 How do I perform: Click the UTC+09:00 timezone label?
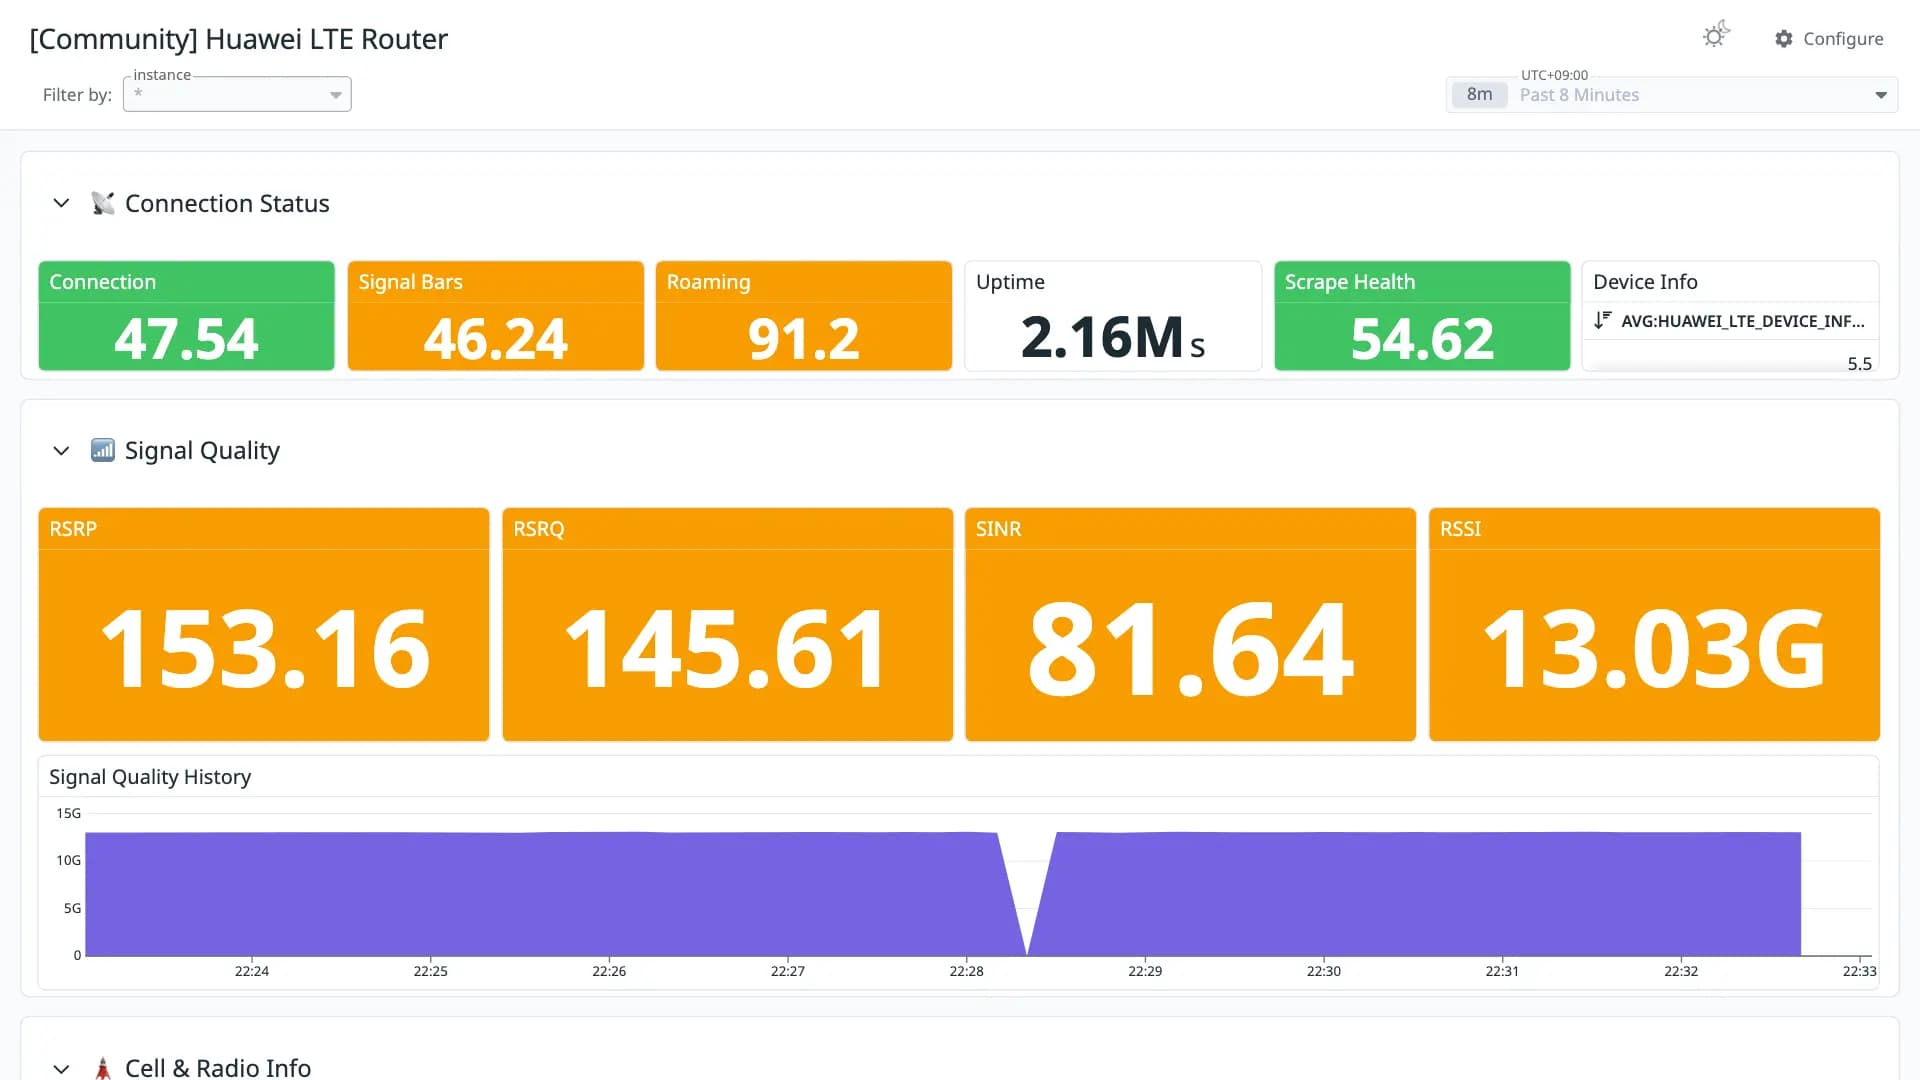tap(1554, 75)
